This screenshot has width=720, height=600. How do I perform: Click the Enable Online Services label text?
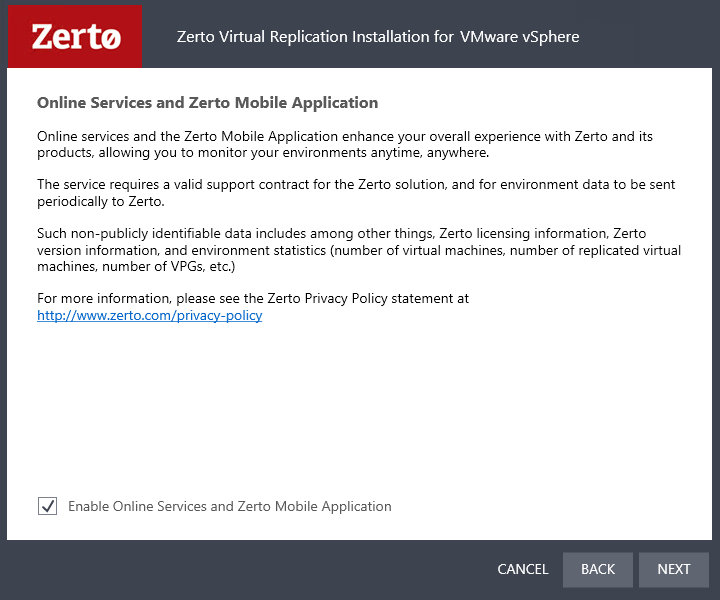[230, 506]
